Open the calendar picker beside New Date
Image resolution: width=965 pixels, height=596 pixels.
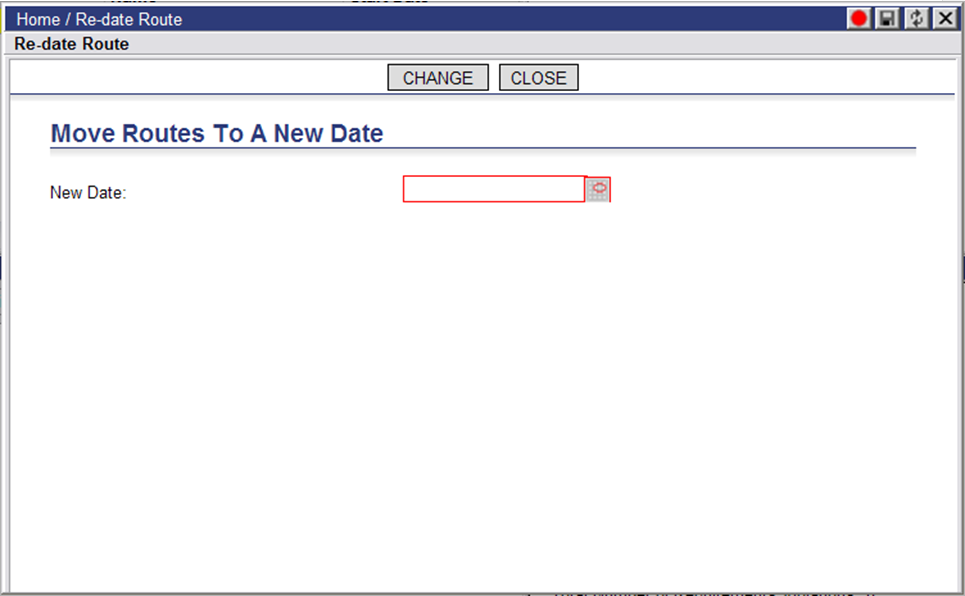tap(598, 190)
